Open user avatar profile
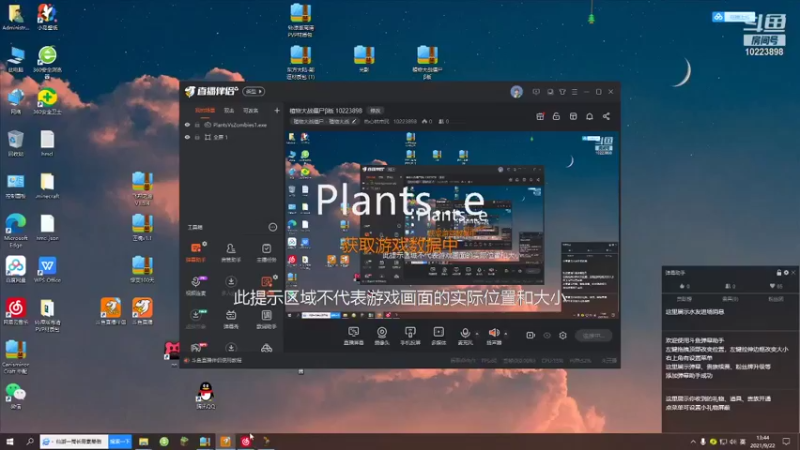 coord(516,92)
